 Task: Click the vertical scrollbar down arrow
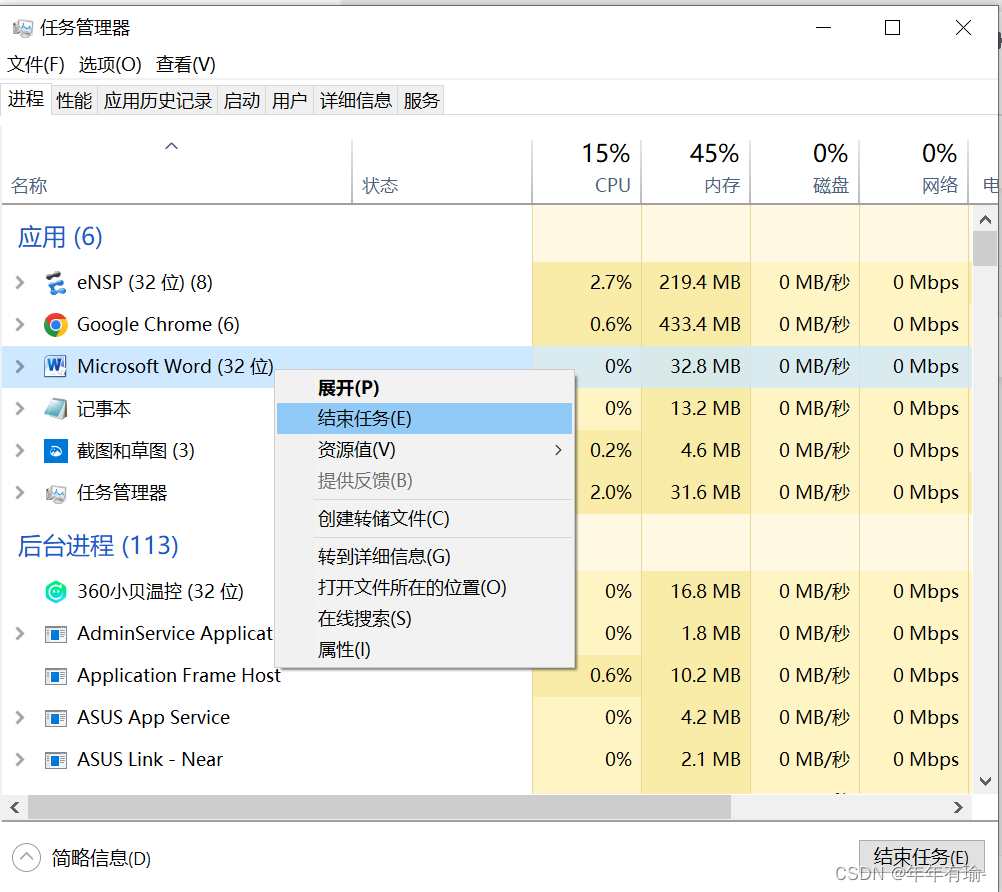coord(985,781)
